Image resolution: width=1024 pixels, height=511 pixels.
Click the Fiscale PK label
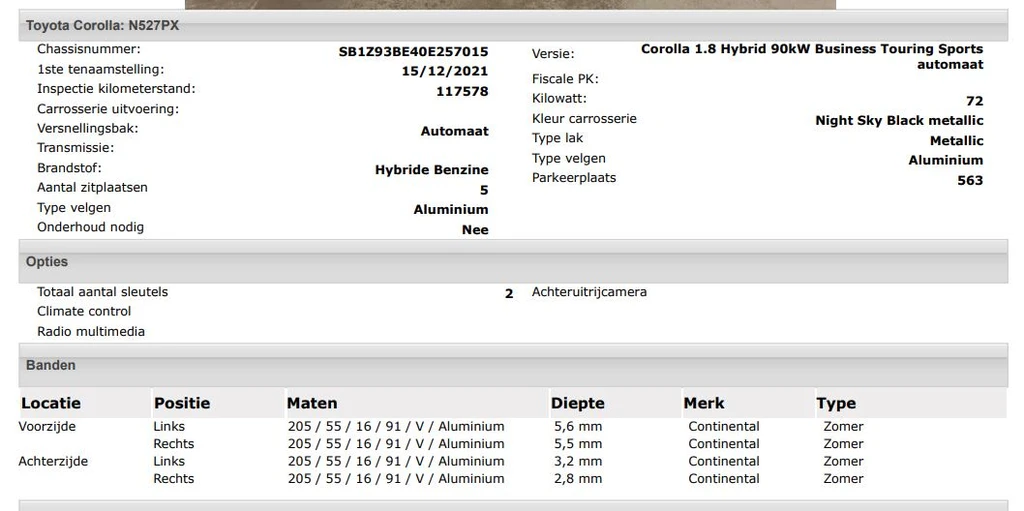(565, 79)
